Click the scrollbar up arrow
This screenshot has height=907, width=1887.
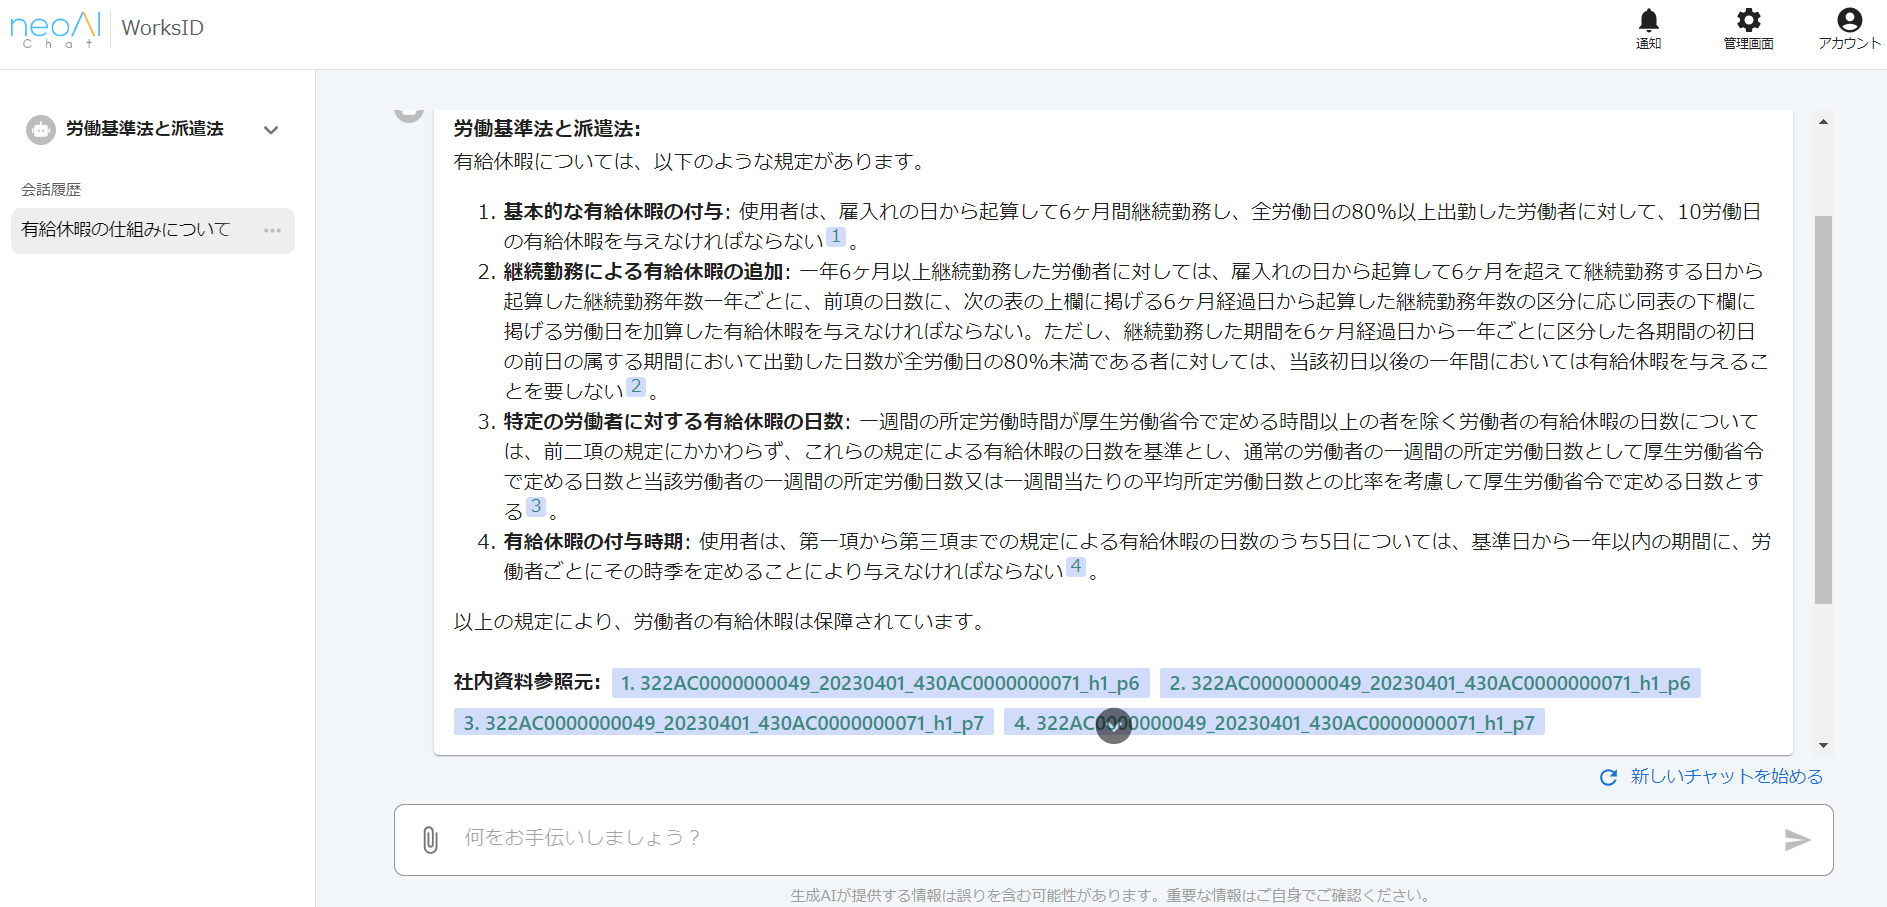click(1823, 121)
